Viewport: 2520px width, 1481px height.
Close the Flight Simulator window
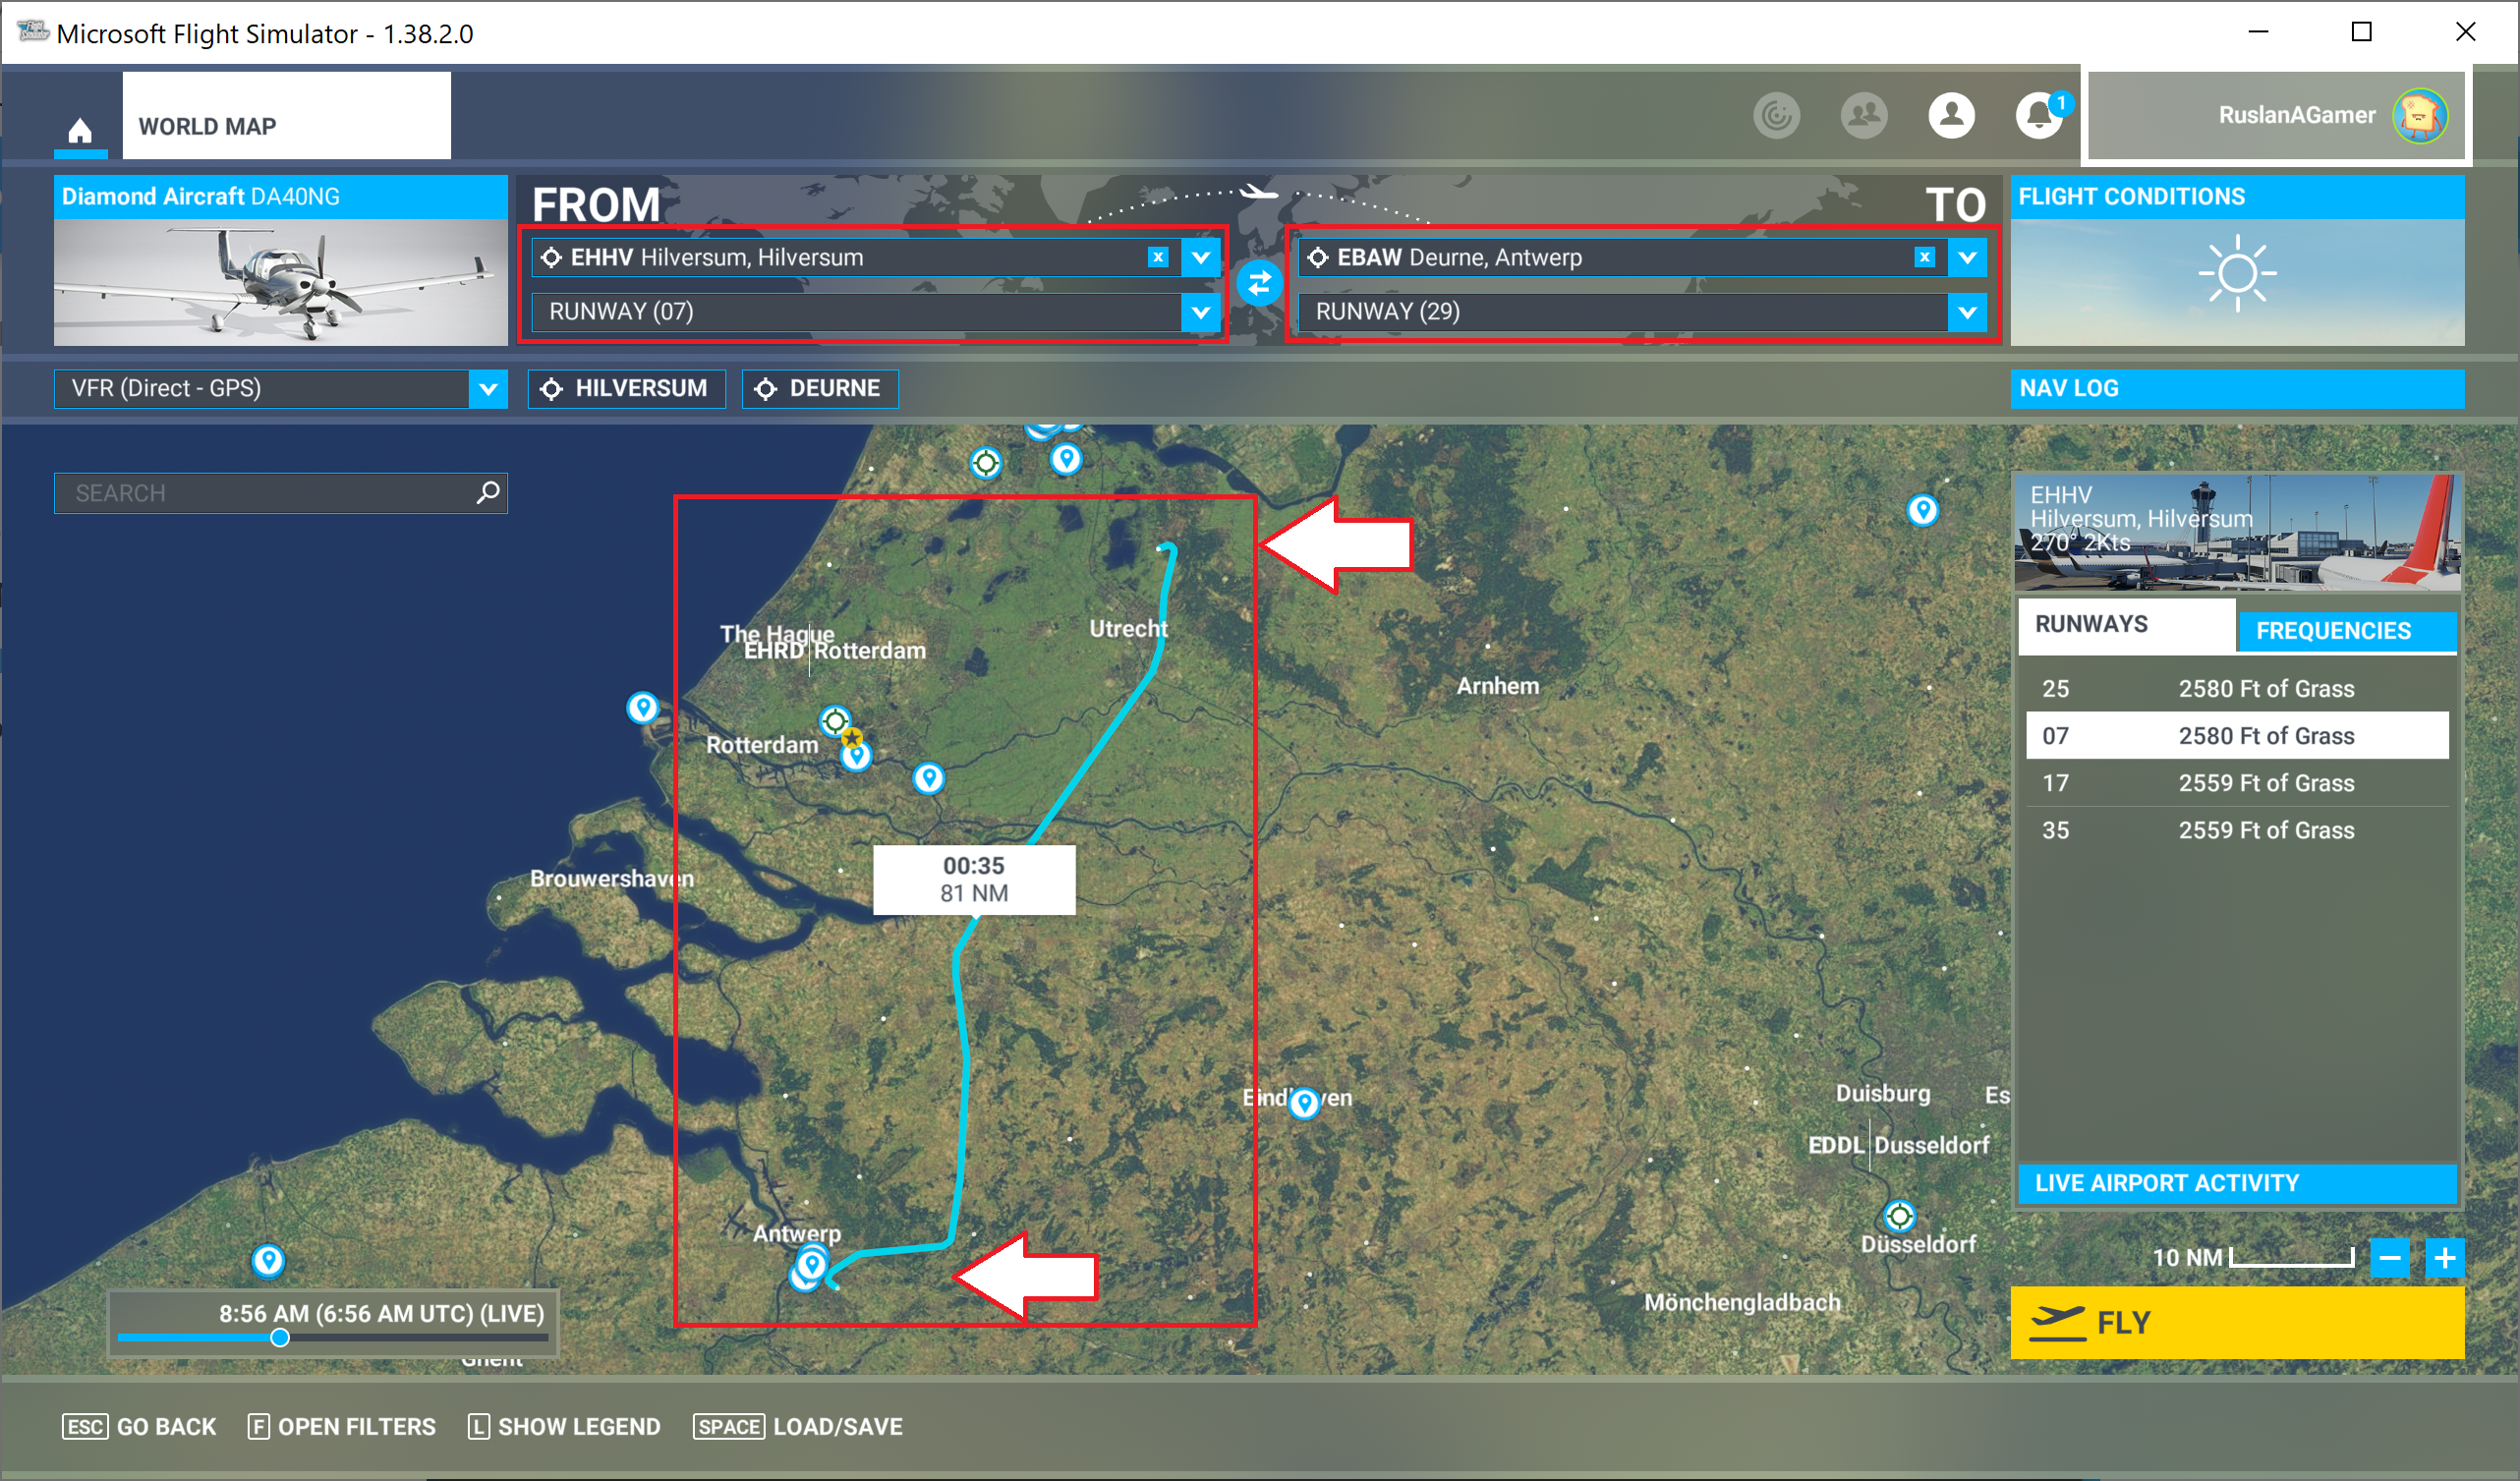pyautogui.click(x=2465, y=32)
